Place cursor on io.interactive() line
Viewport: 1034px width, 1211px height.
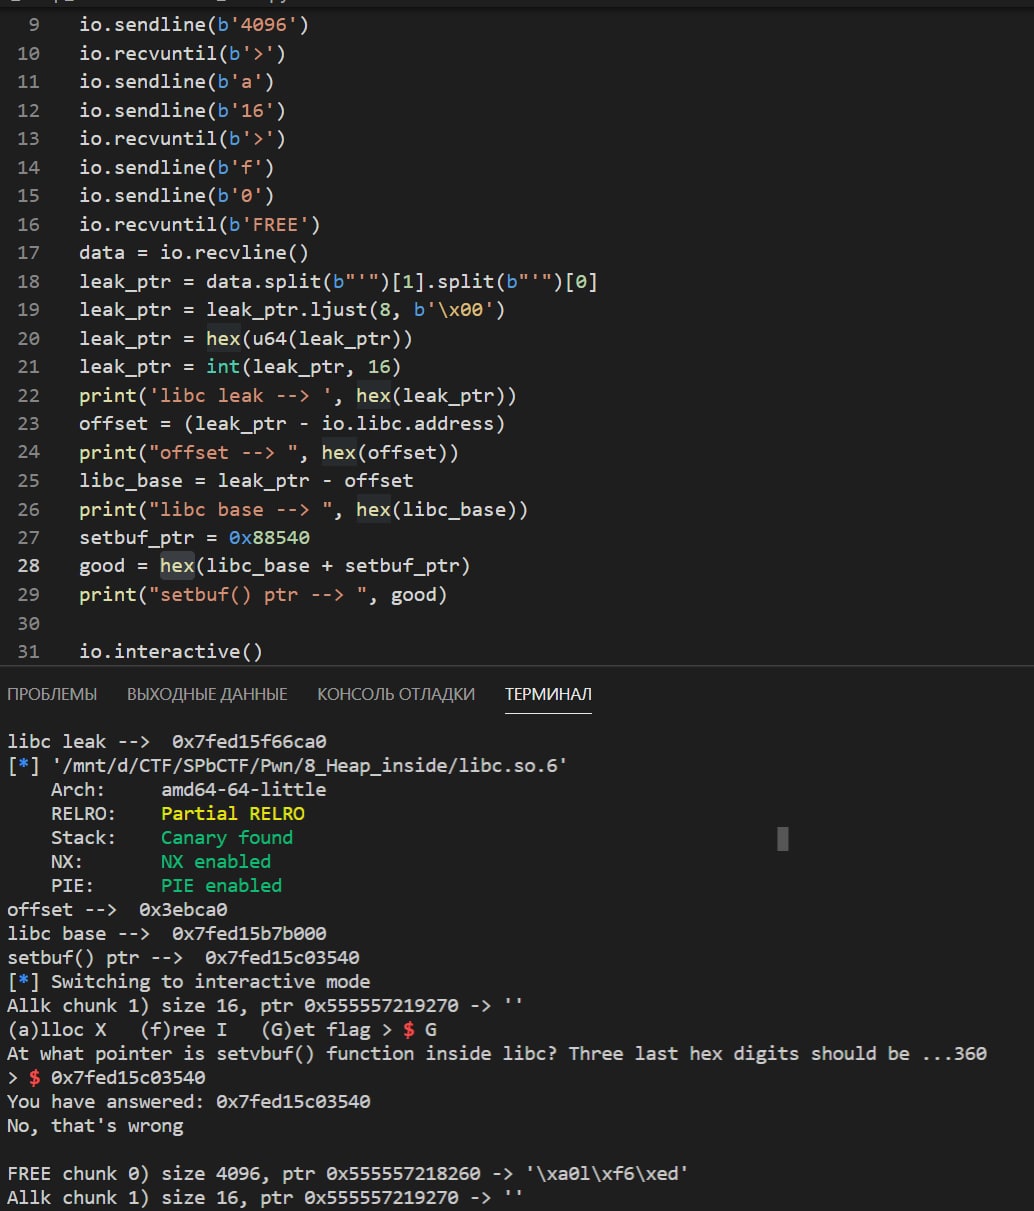click(171, 652)
